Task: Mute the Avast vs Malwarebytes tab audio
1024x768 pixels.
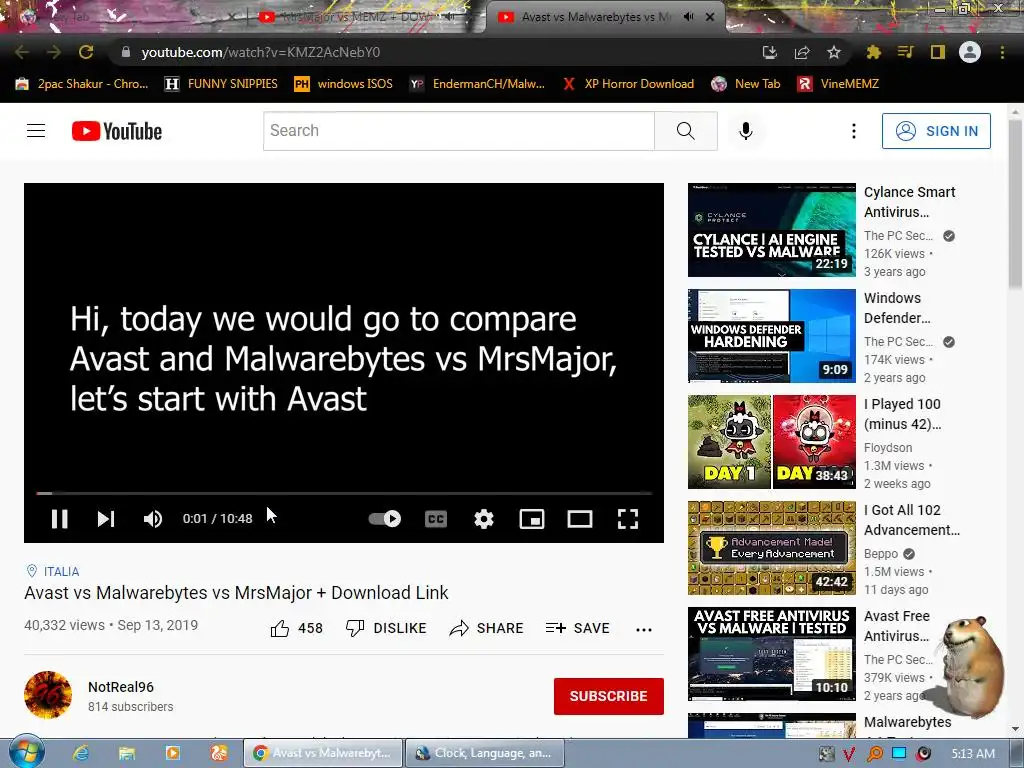Action: pos(688,17)
